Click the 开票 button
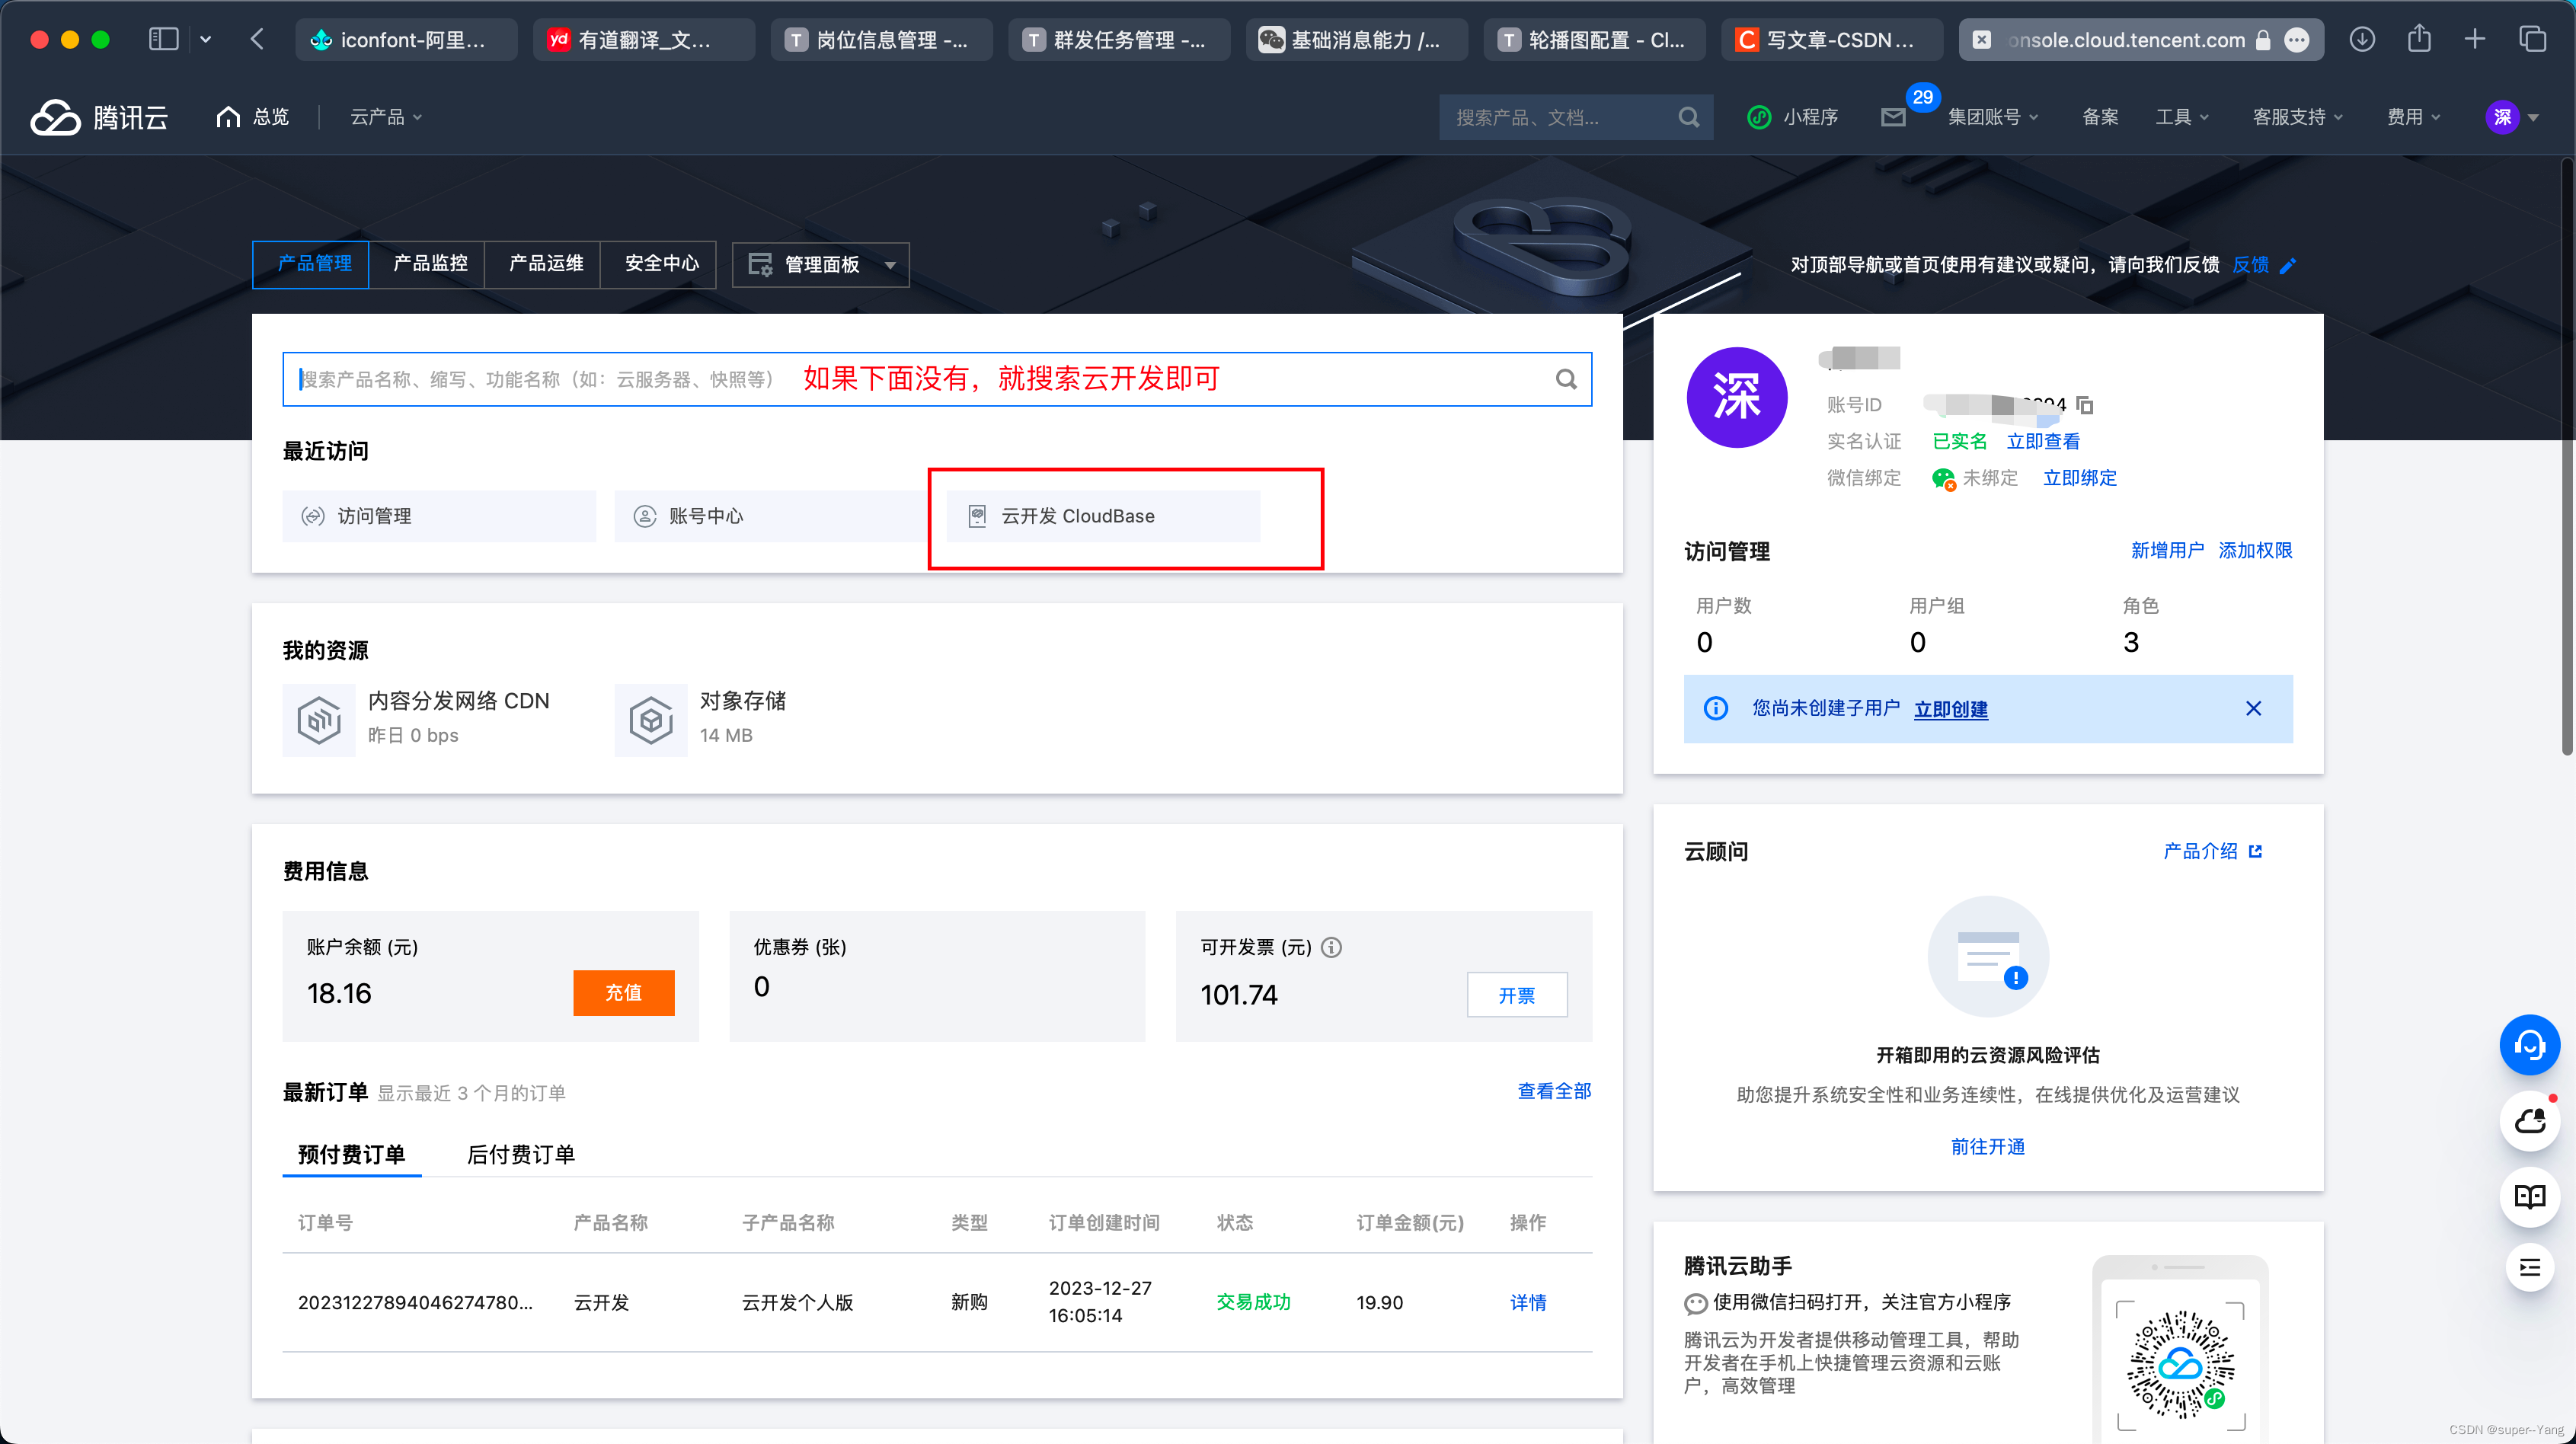The width and height of the screenshot is (2576, 1444). tap(1516, 995)
